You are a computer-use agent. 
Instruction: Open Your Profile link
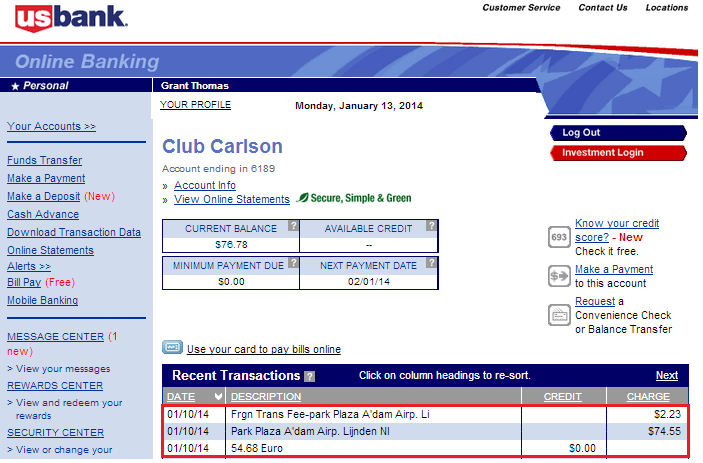[195, 105]
